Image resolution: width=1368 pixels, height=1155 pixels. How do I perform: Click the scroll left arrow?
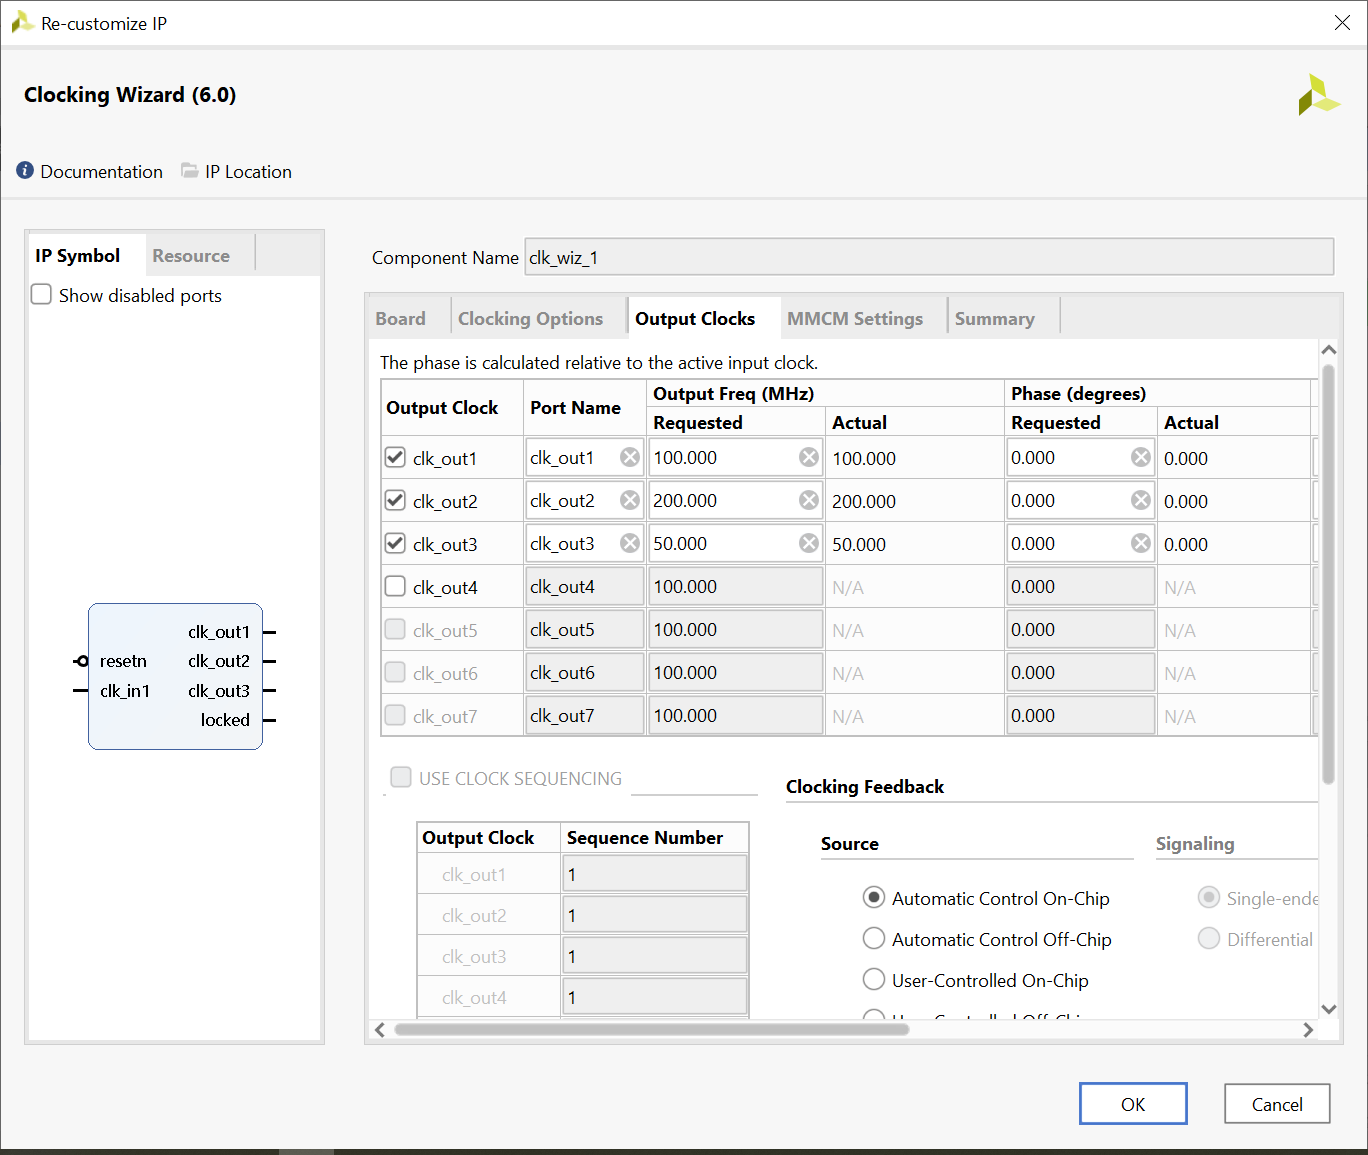pos(380,1029)
